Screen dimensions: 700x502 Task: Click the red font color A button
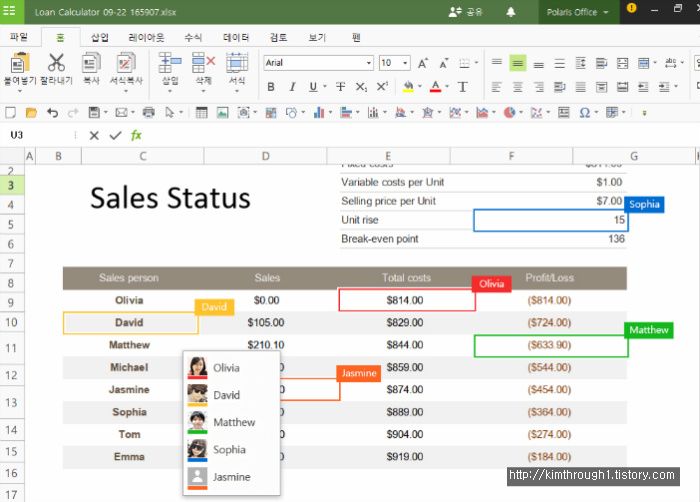[436, 87]
